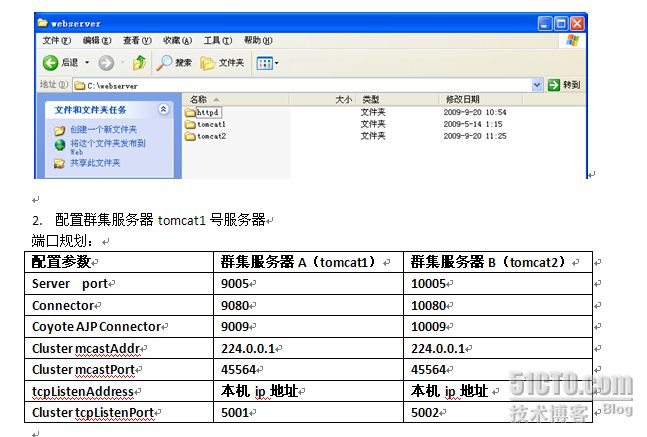Image resolution: width=647 pixels, height=437 pixels.
Task: Close the webserver window
Action: coord(577,24)
